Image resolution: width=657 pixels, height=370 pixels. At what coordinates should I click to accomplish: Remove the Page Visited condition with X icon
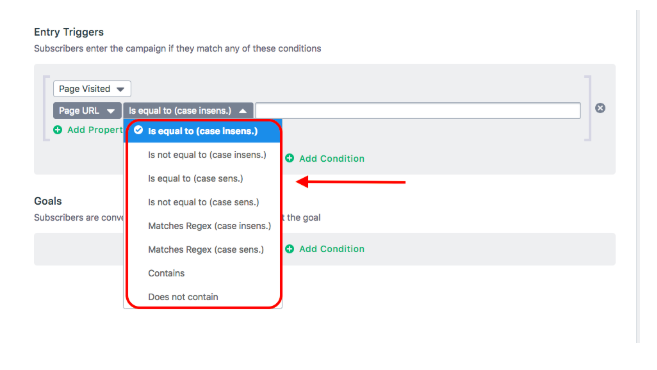point(600,108)
